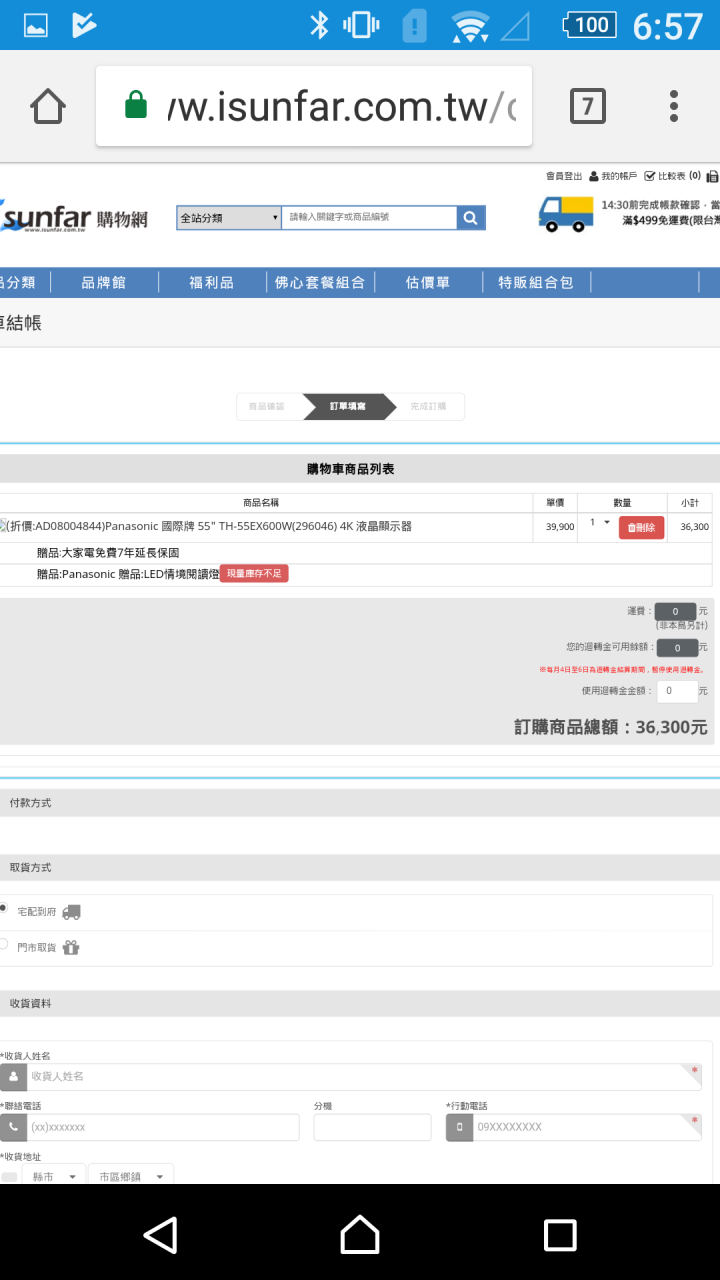Viewport: 720px width, 1280px height.
Task: Focus the keyword search input field
Action: [369, 217]
